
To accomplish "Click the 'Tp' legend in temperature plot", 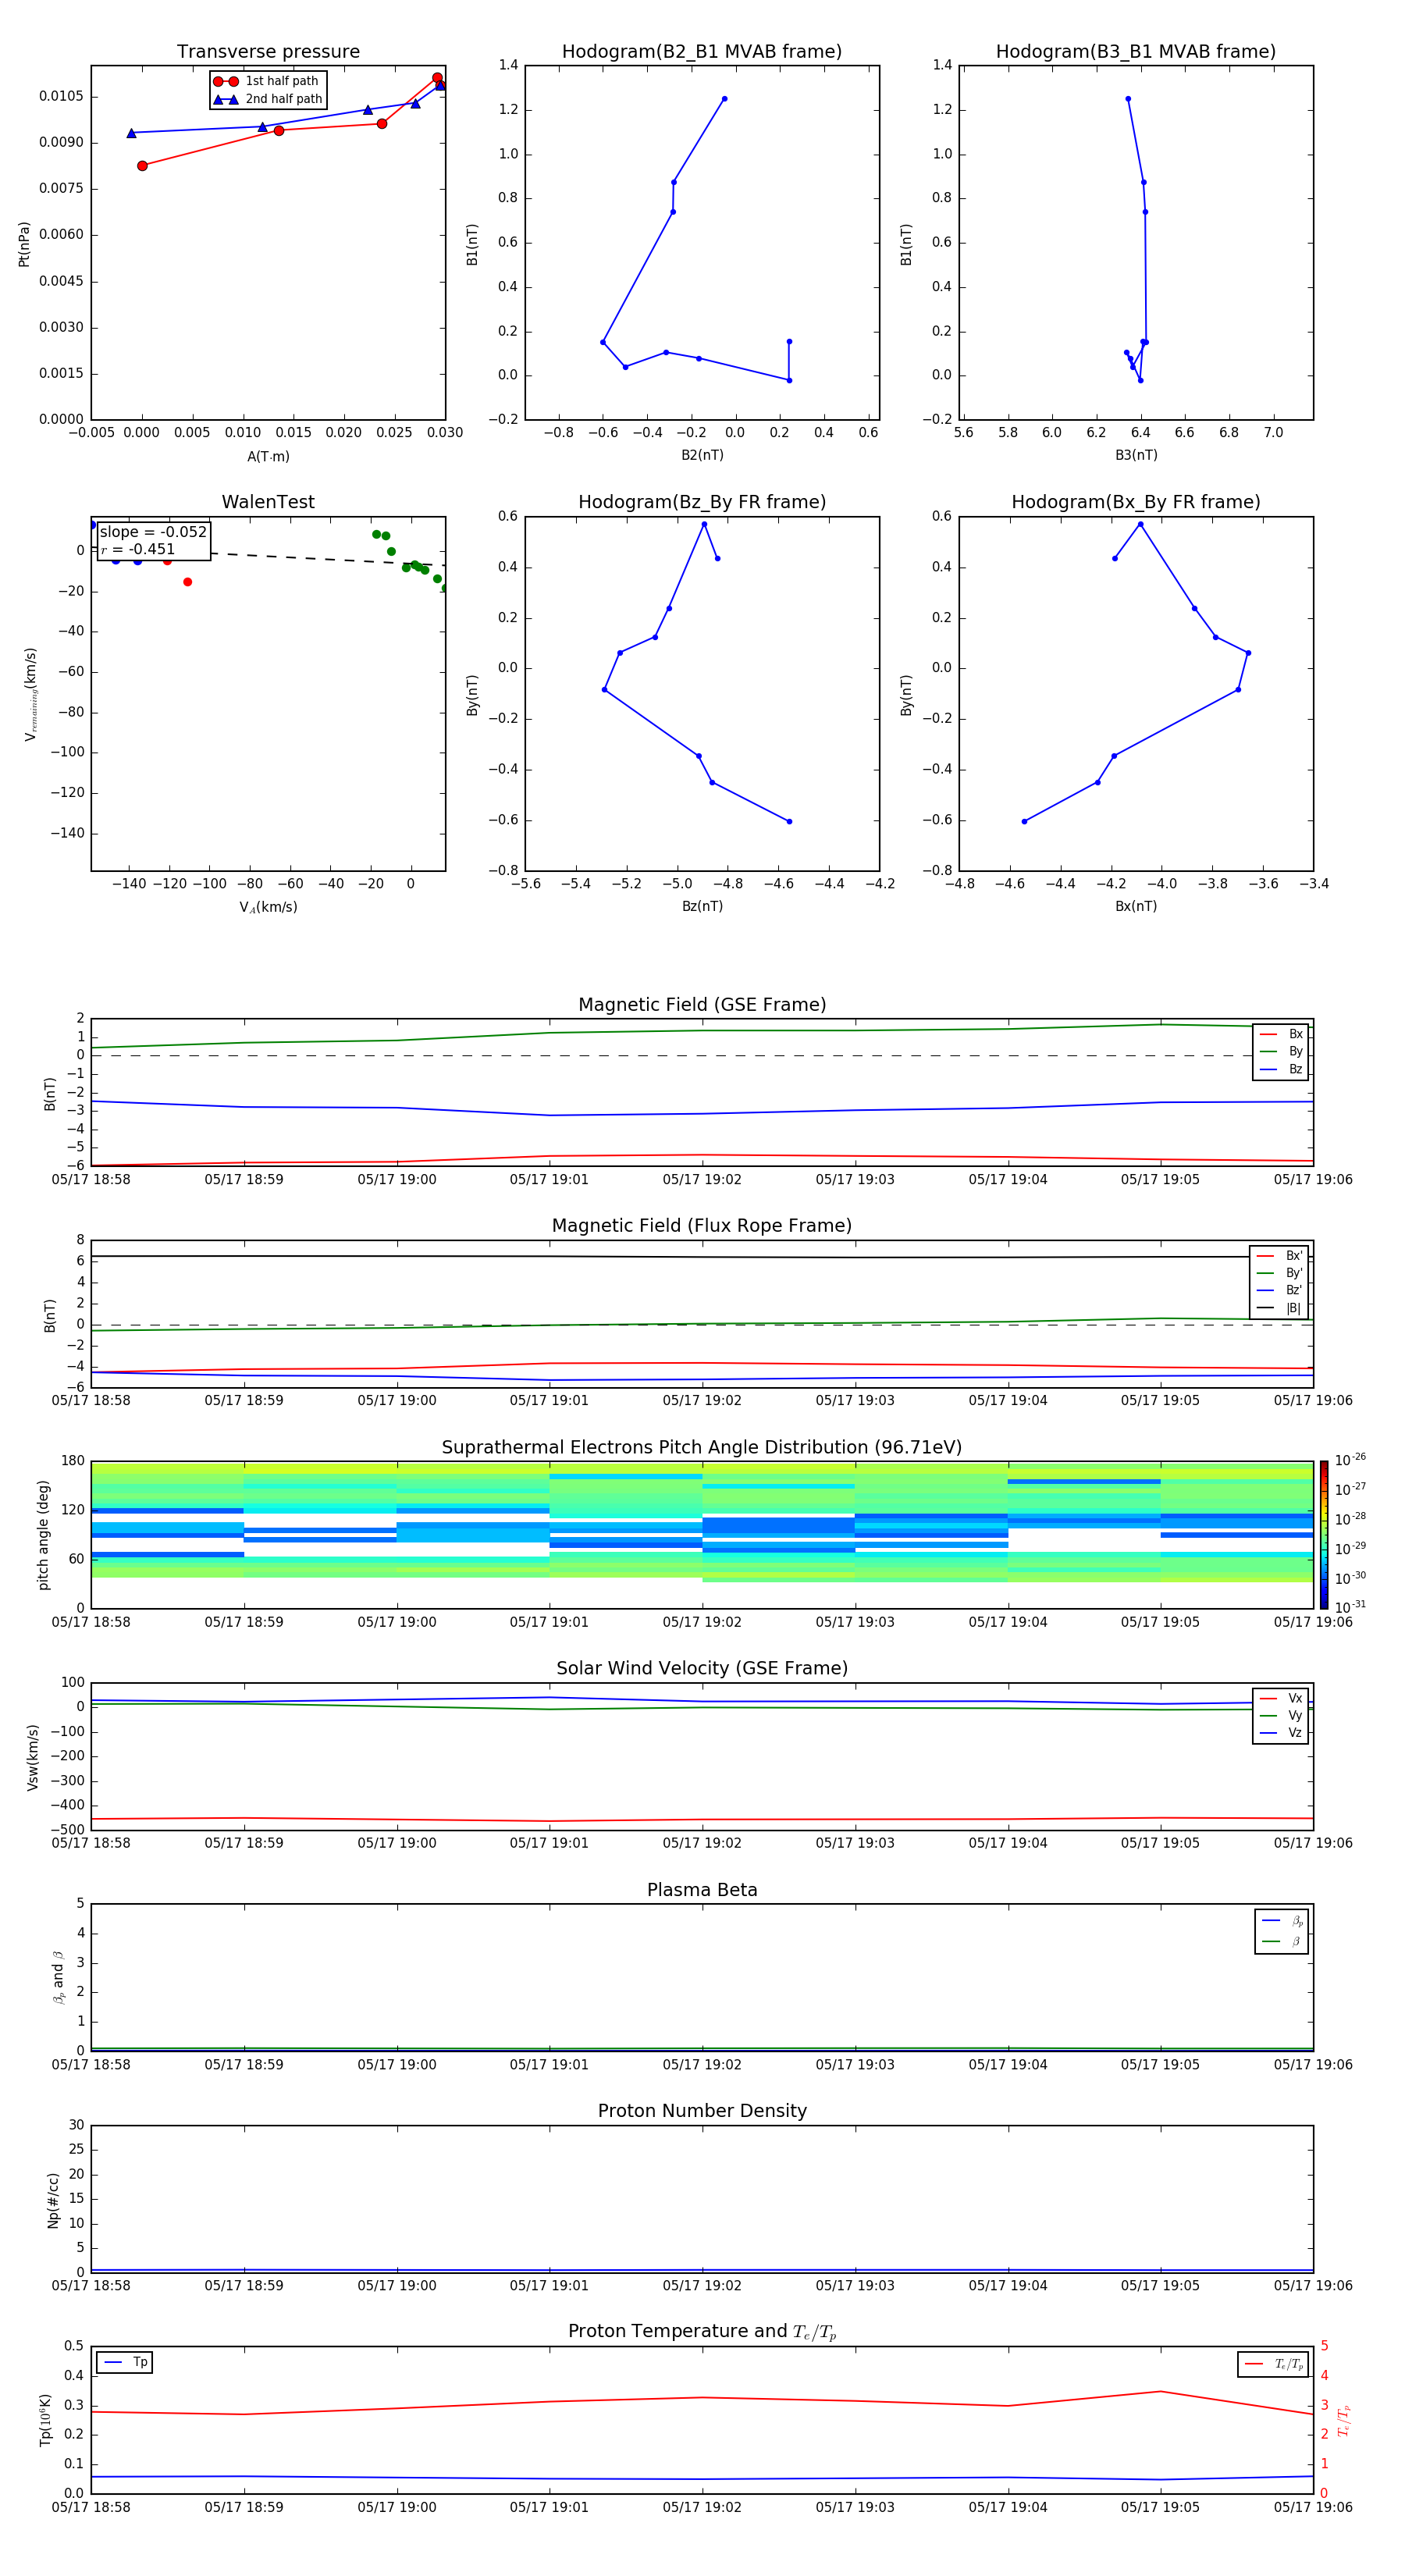I will coord(125,2362).
